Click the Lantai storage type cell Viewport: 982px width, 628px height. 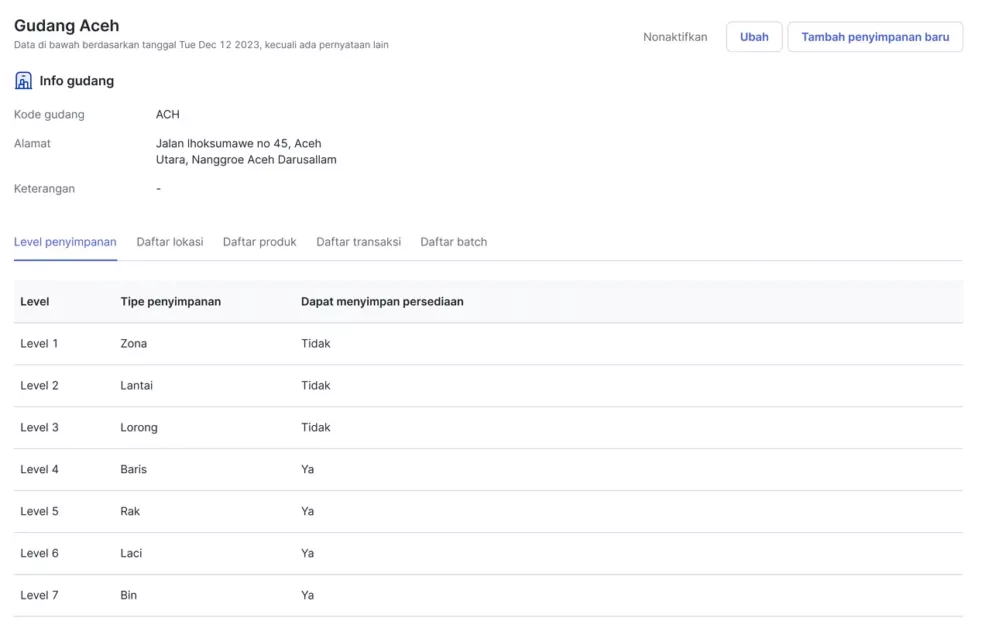[x=137, y=386]
